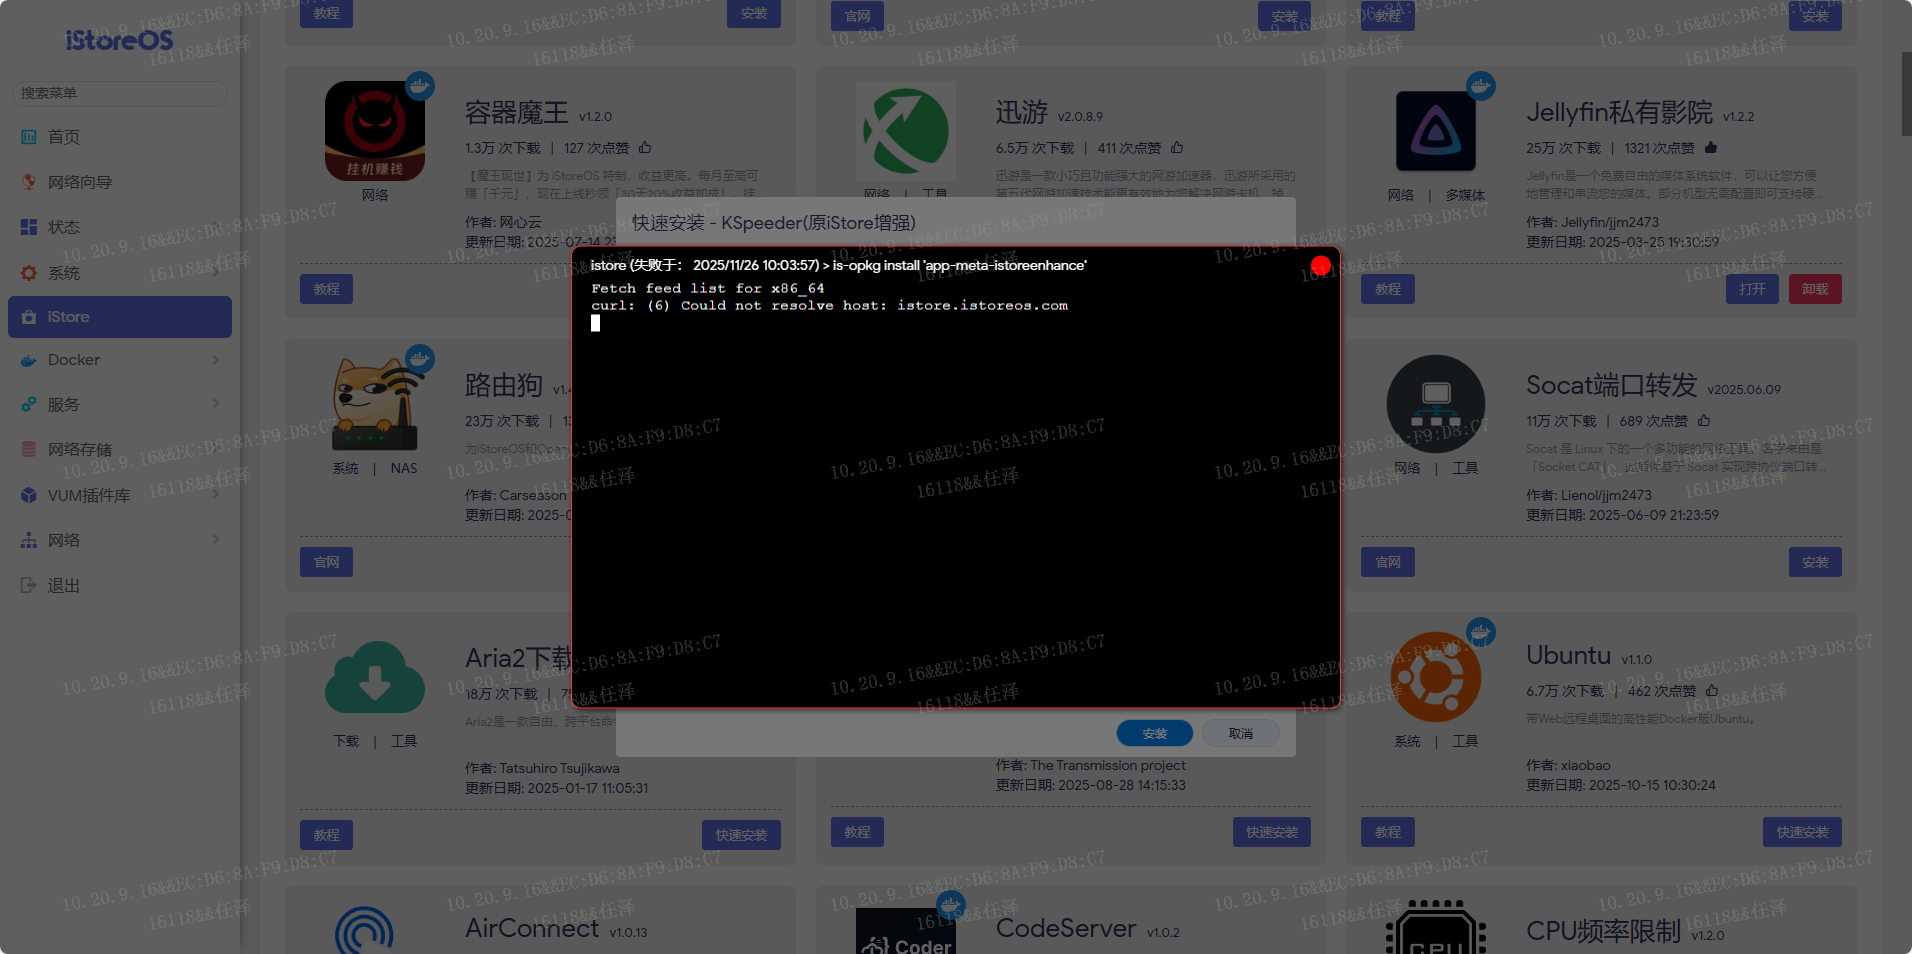Click the Socat端口转发 app icon
Image resolution: width=1912 pixels, height=954 pixels.
[x=1436, y=404]
